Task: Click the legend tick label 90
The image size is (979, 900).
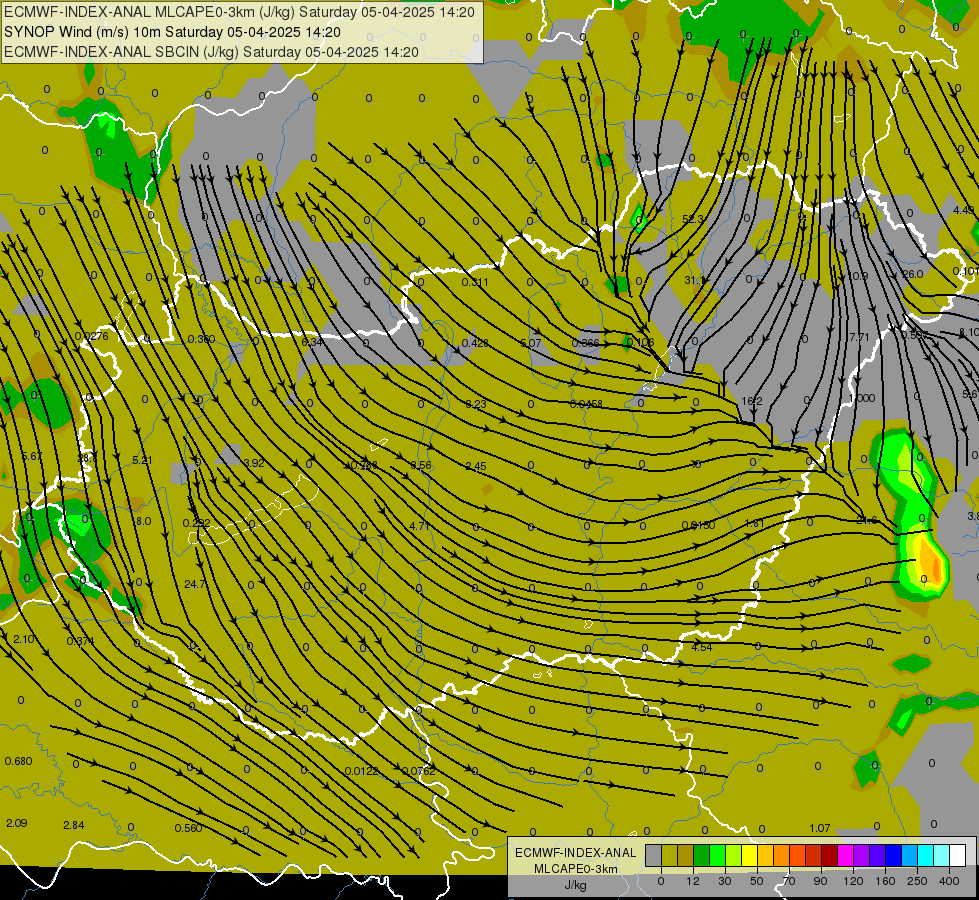Action: tap(820, 881)
